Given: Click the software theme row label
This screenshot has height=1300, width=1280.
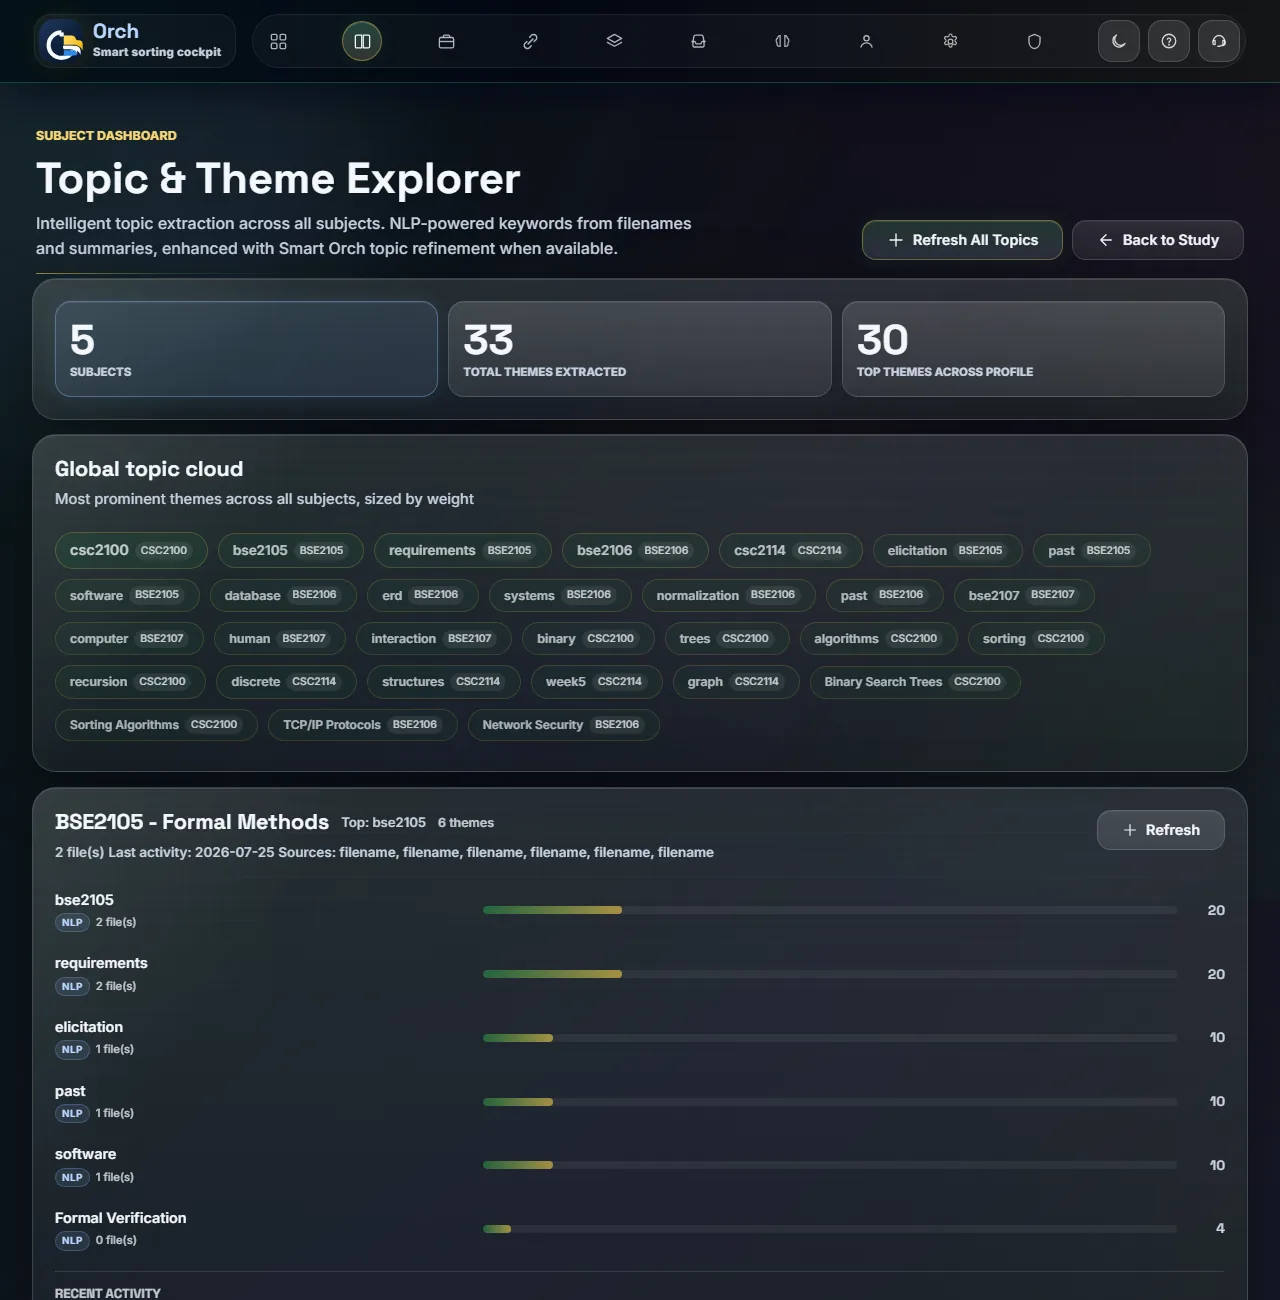Looking at the screenshot, I should point(86,1154).
